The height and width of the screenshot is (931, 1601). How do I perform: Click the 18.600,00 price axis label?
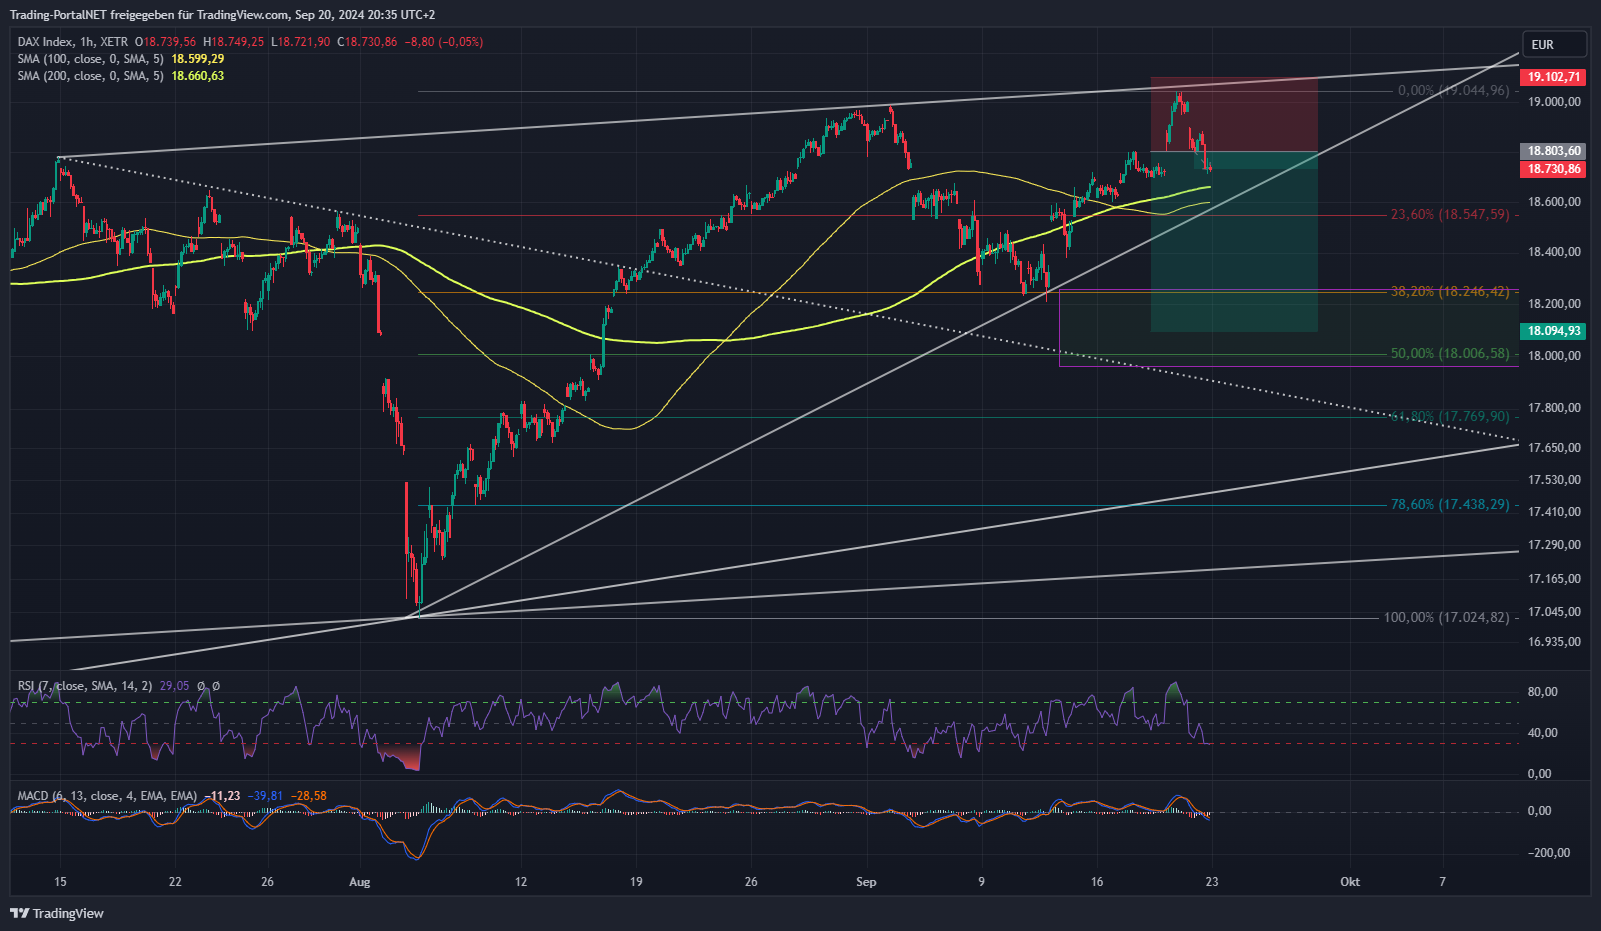1554,202
